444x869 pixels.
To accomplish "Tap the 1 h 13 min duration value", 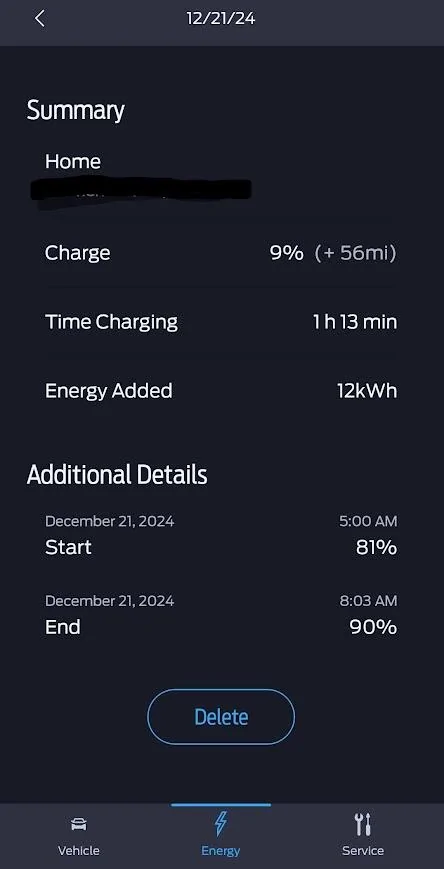I will (x=355, y=322).
